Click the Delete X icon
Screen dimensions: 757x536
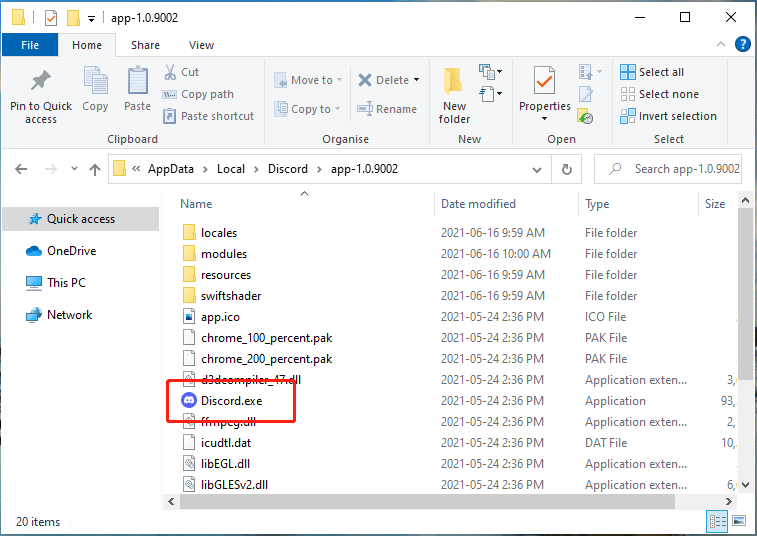365,80
